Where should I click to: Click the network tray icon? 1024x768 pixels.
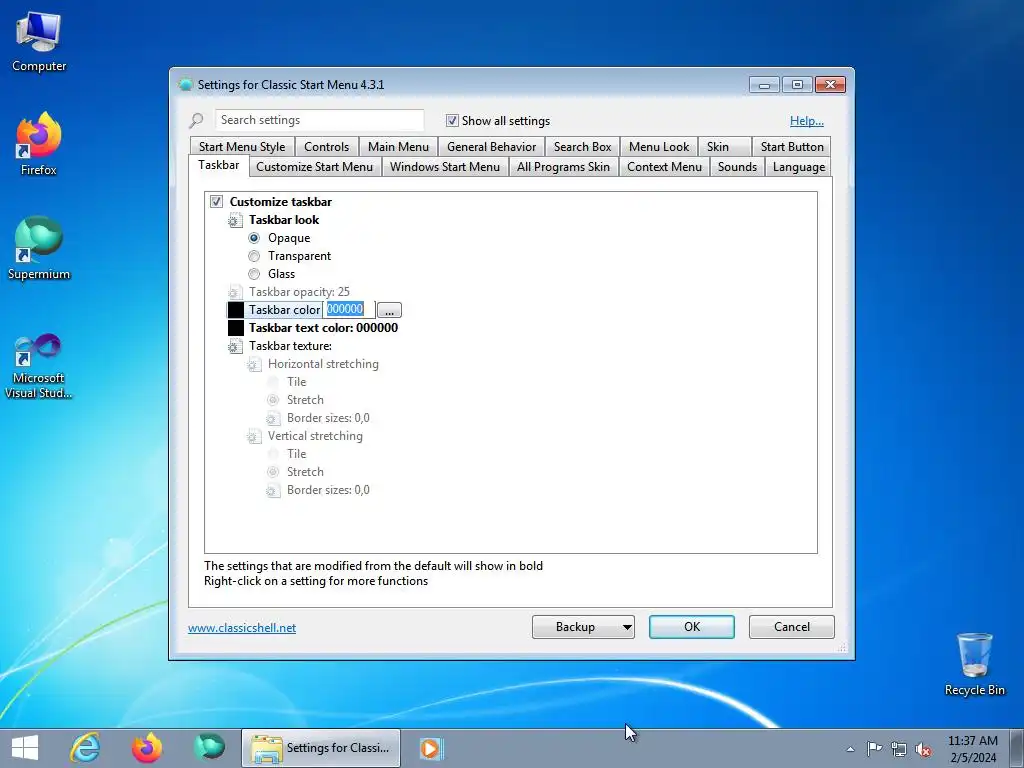click(899, 748)
